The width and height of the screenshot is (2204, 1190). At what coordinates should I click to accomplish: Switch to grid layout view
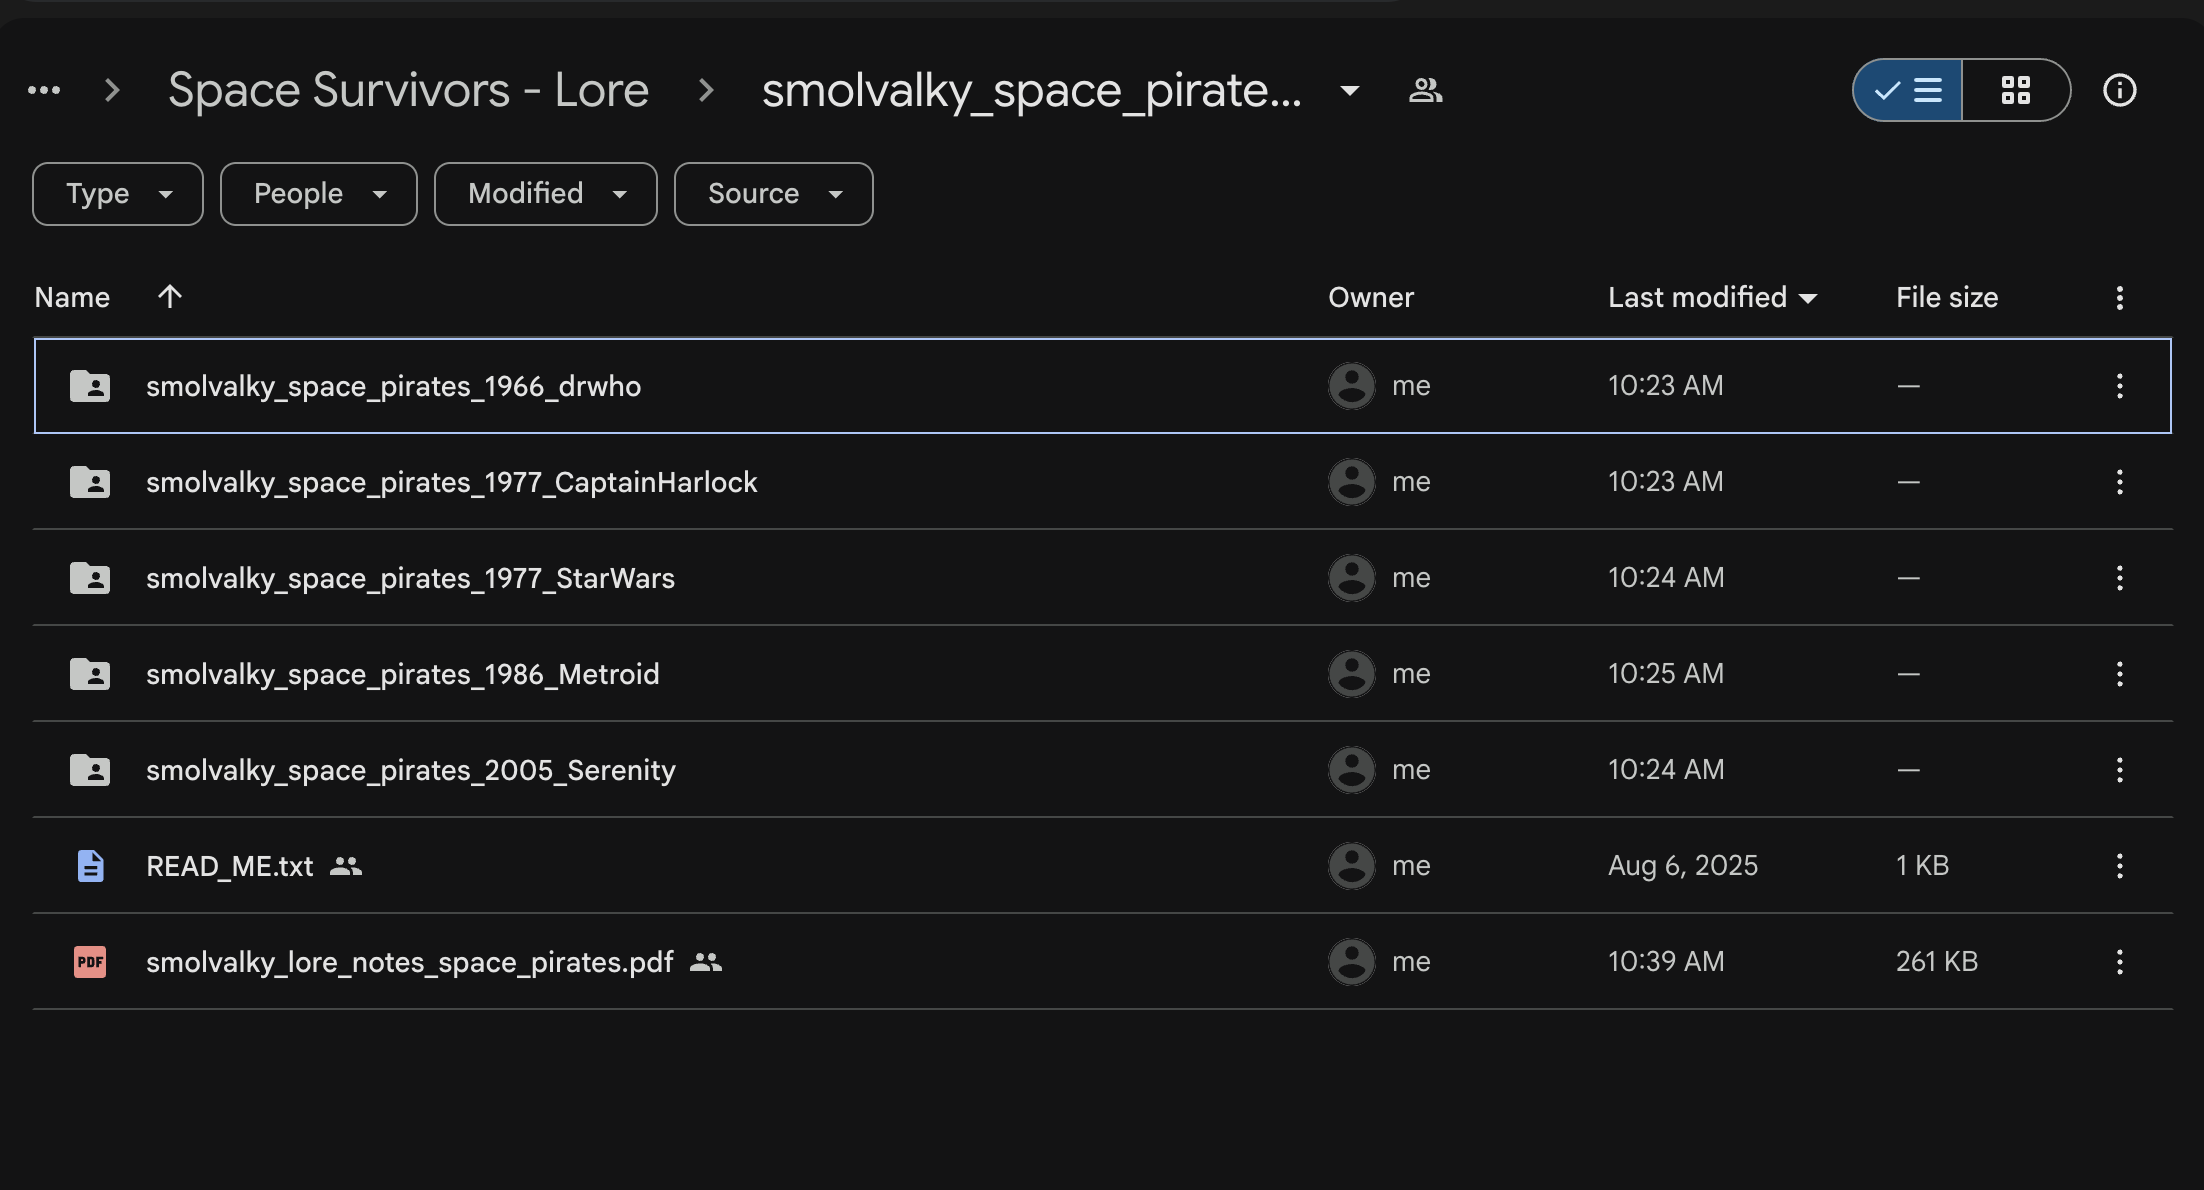[x=2015, y=91]
